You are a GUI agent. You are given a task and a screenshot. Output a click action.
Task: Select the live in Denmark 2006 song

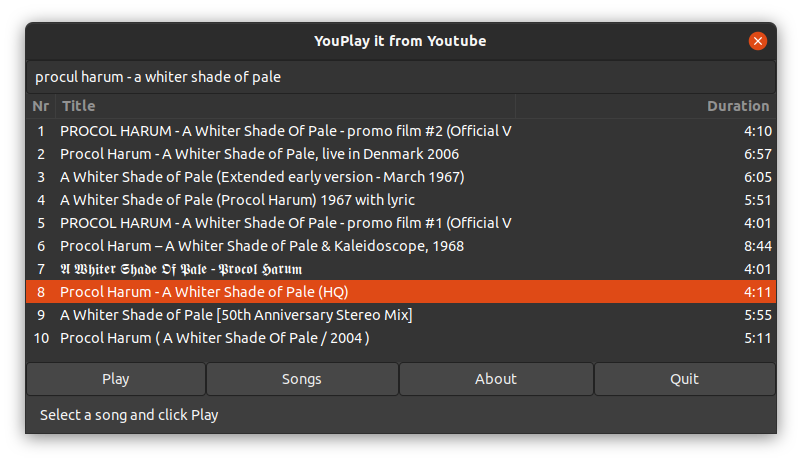pyautogui.click(x=401, y=154)
